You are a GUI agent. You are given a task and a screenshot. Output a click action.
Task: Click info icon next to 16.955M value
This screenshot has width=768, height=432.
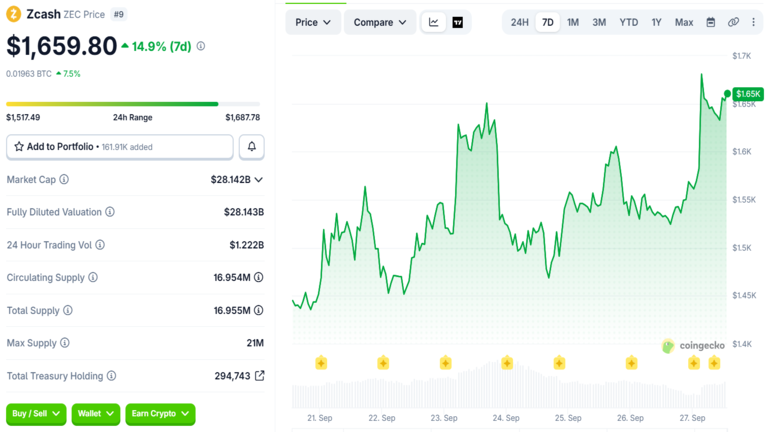tap(259, 310)
